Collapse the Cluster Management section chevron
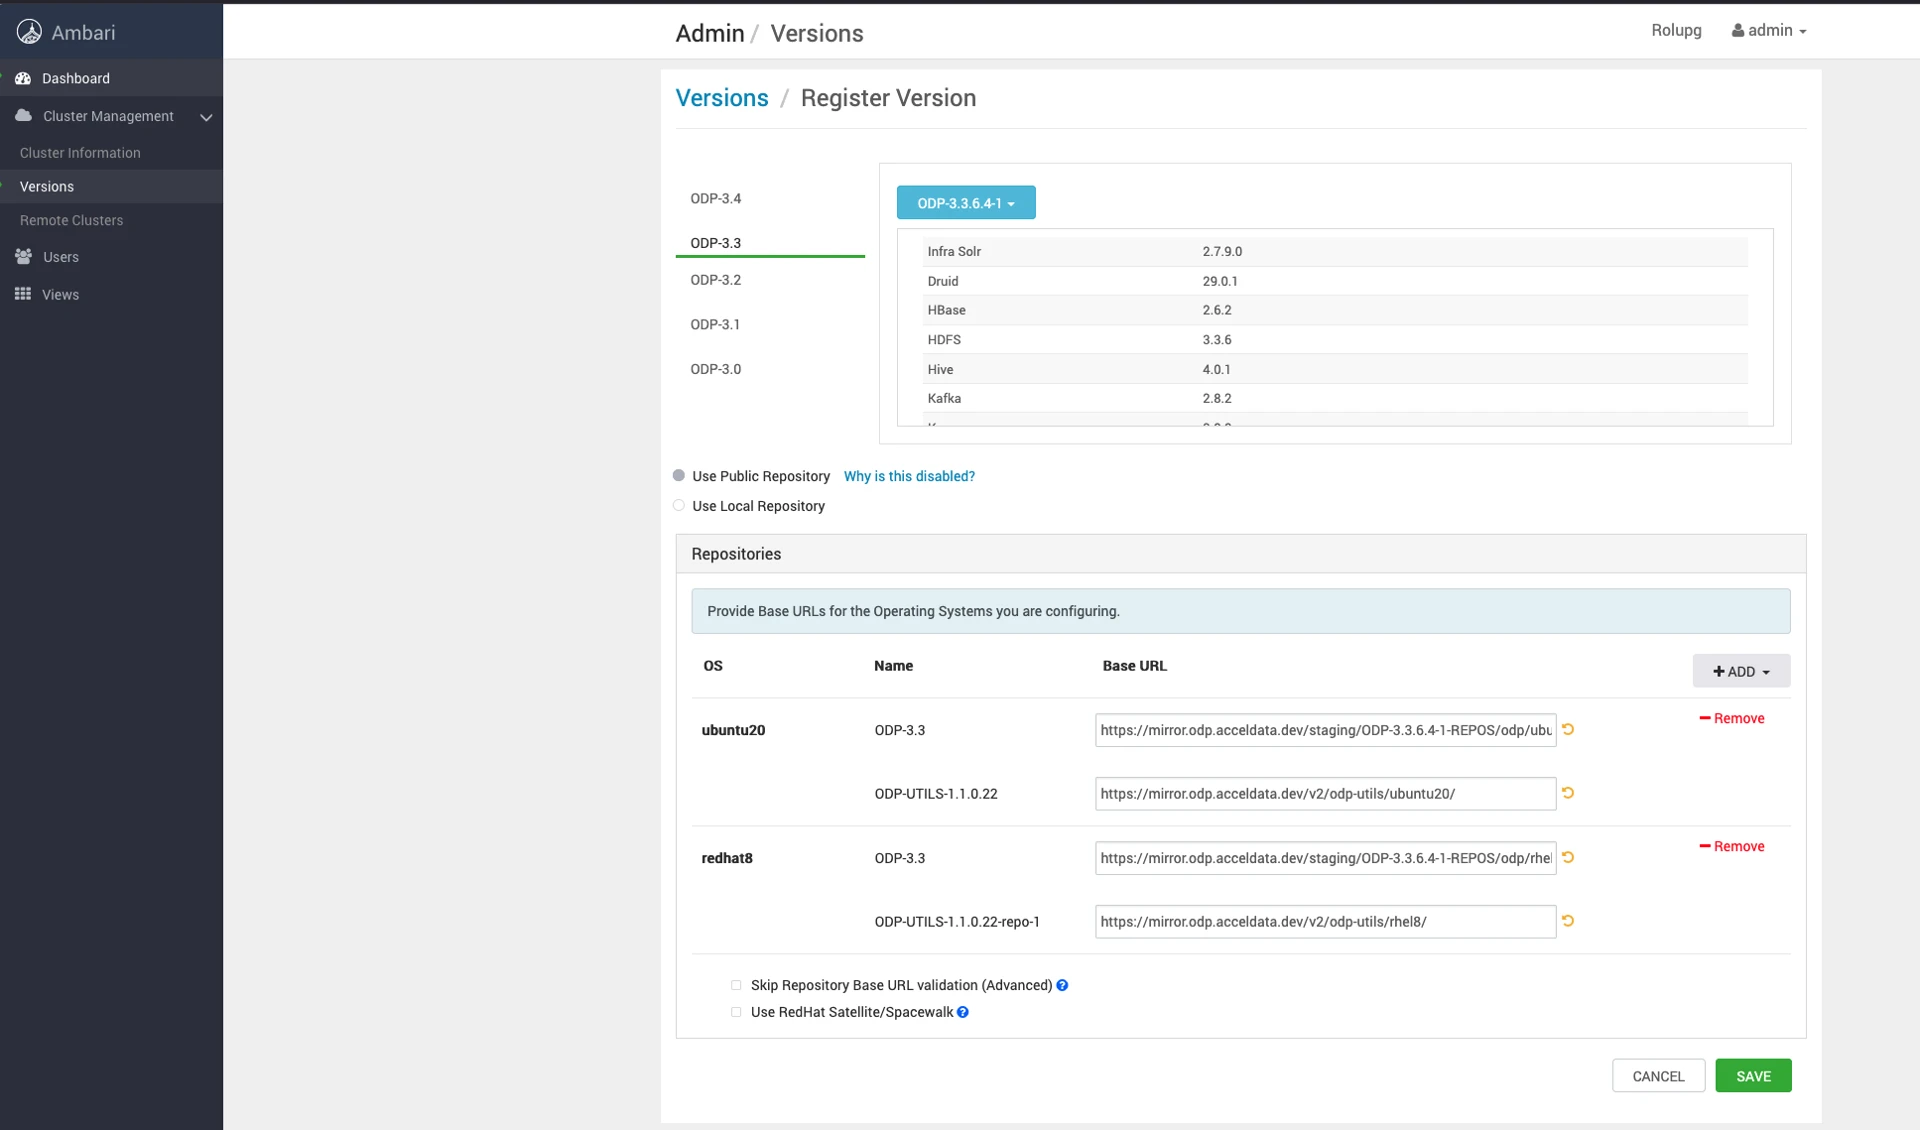Screen dimensions: 1920x1130 tap(206, 117)
